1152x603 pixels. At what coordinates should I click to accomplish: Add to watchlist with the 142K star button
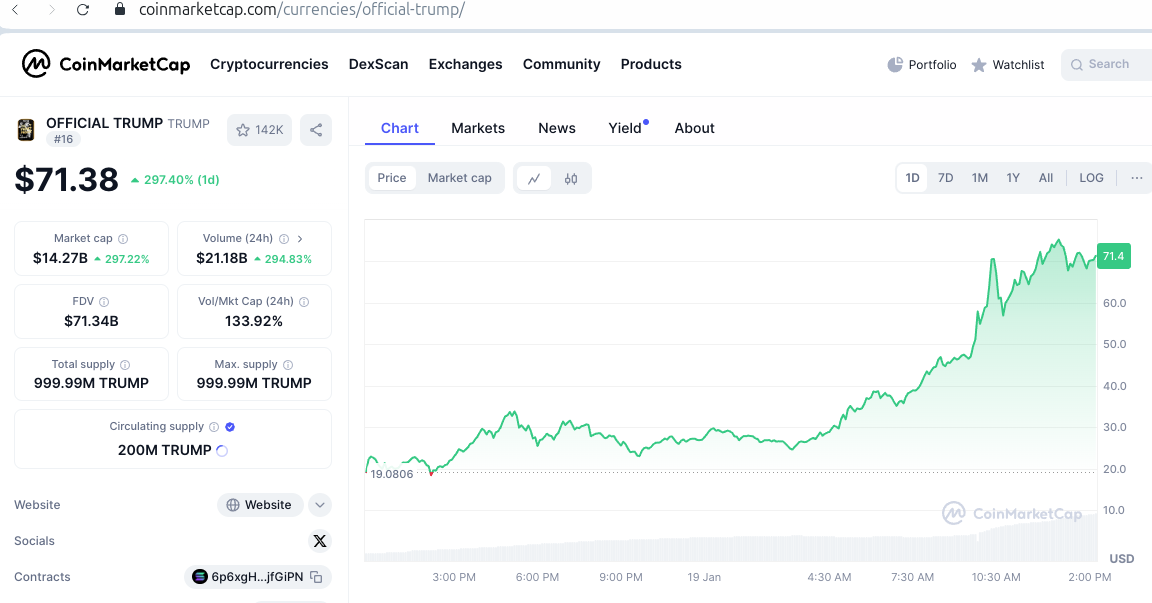pos(259,130)
